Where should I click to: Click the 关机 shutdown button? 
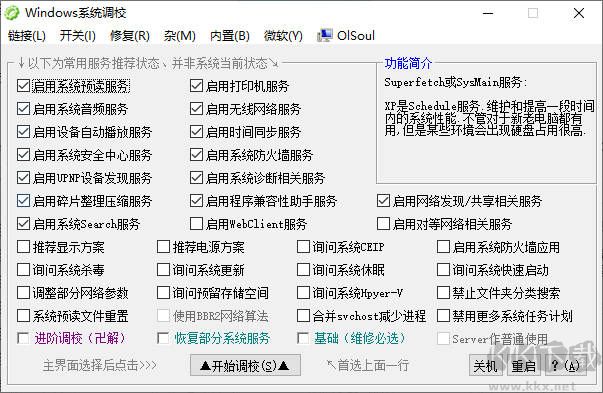point(485,365)
